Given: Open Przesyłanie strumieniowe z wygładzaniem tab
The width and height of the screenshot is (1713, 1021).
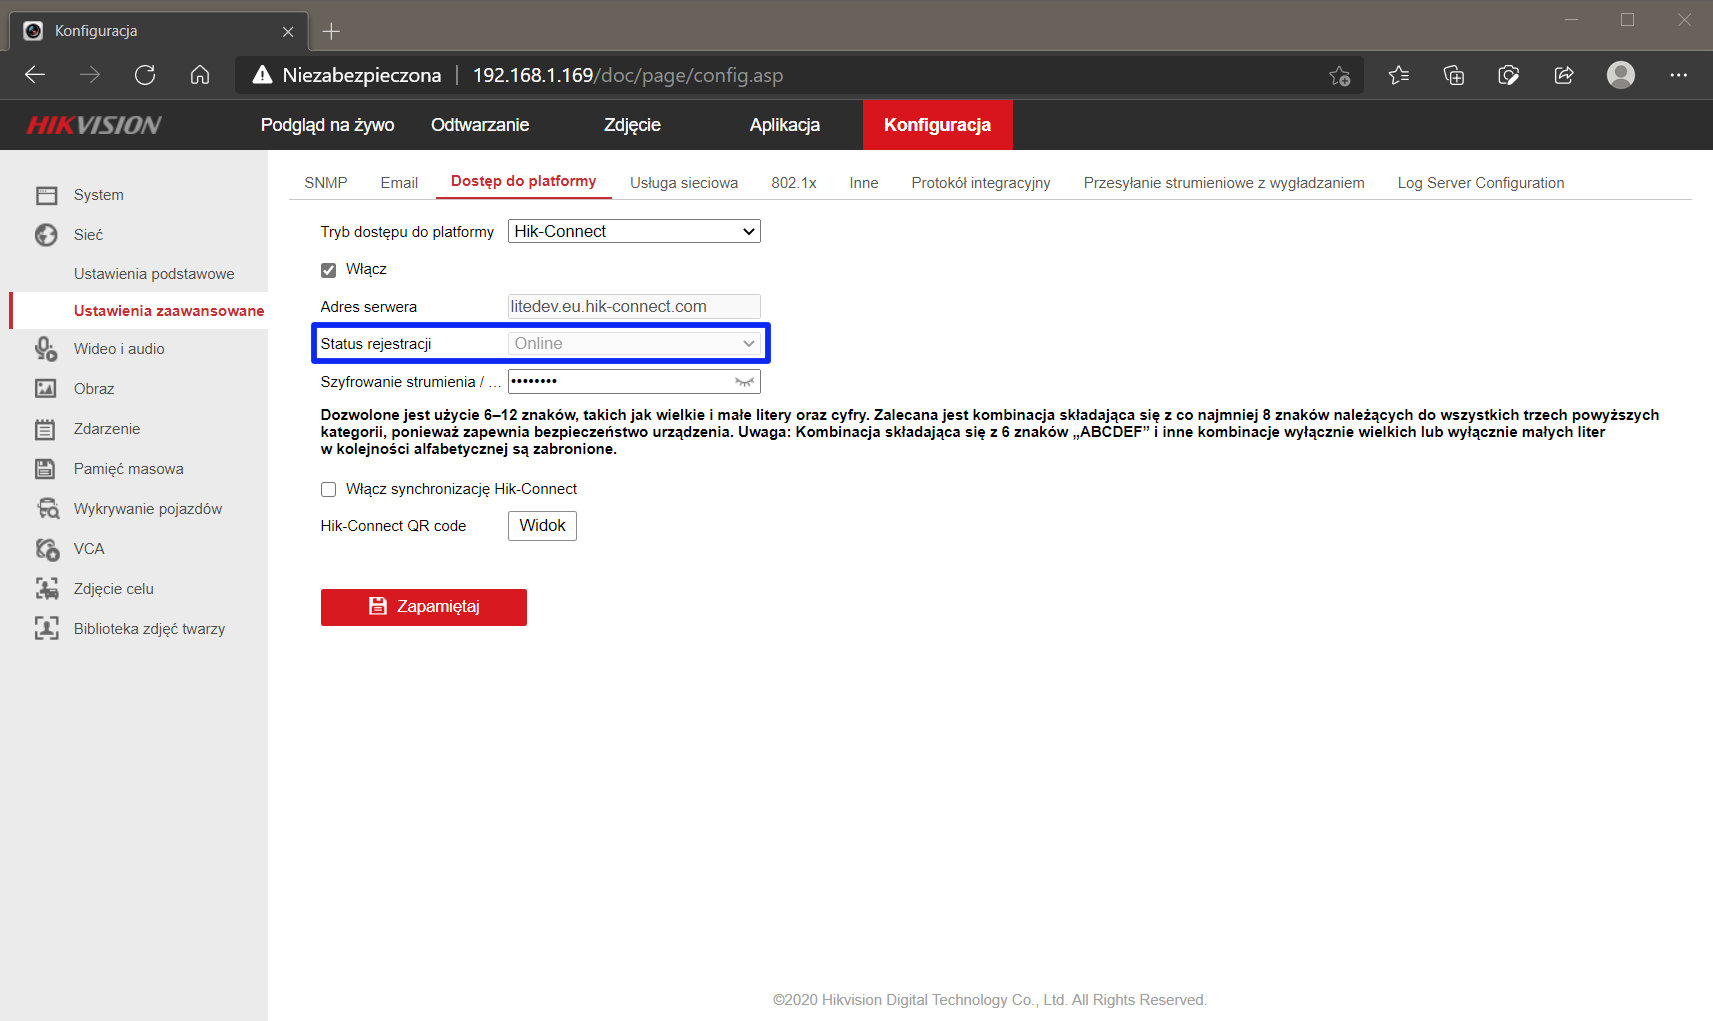Looking at the screenshot, I should (1224, 183).
